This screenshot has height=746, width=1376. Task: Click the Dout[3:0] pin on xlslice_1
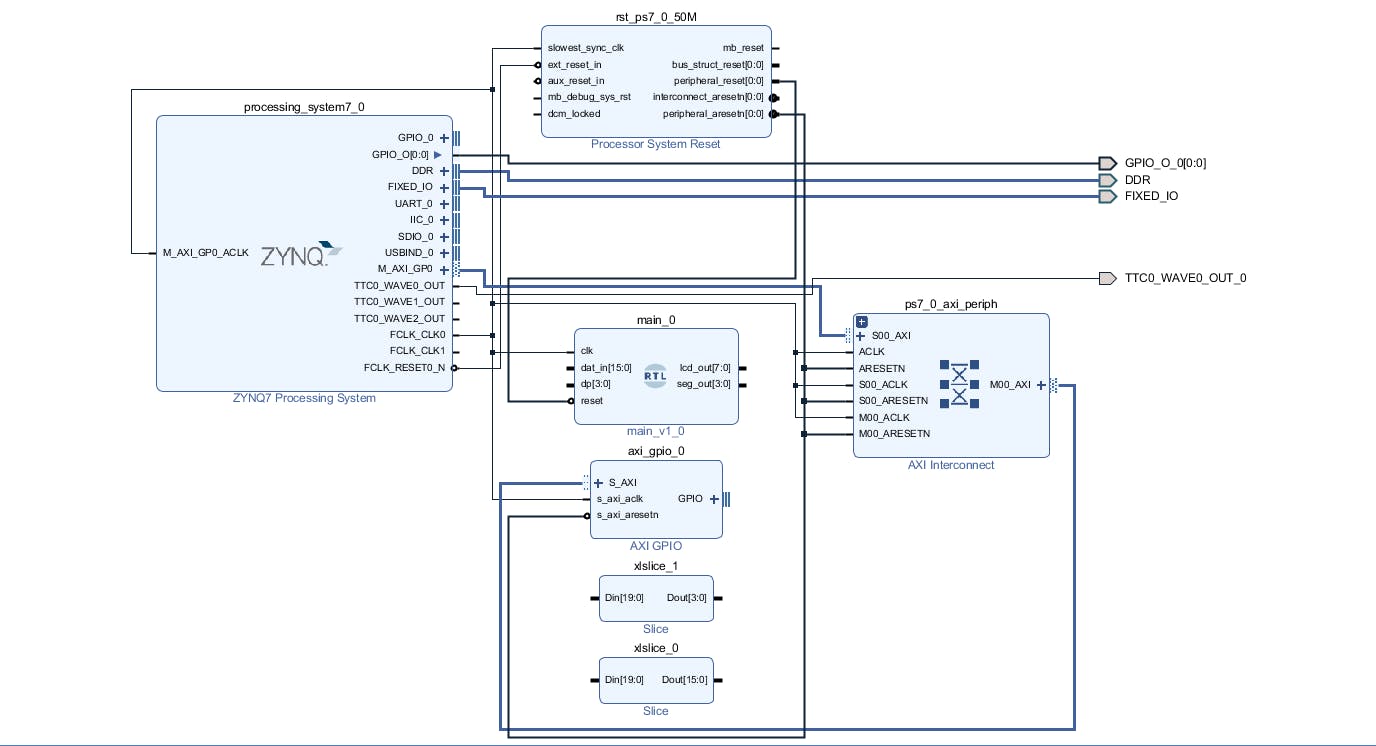(686, 598)
